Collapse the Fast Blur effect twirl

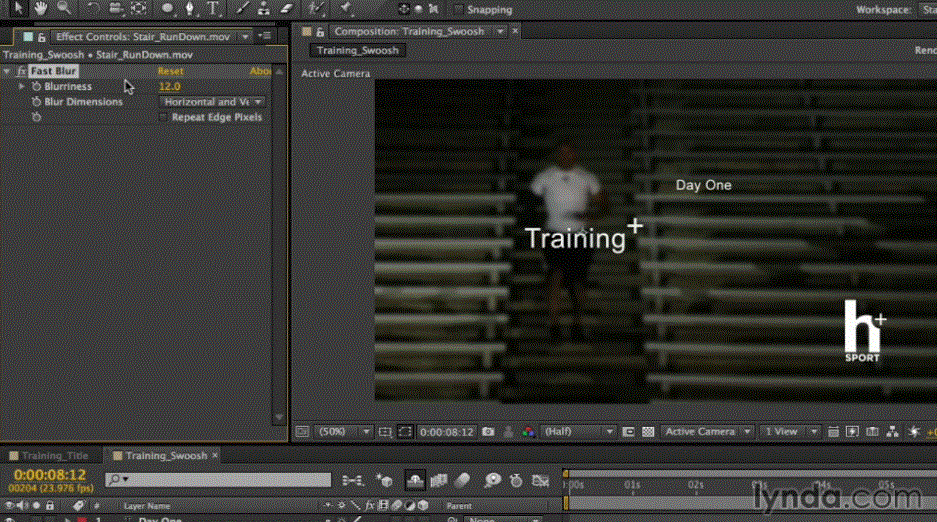click(7, 71)
